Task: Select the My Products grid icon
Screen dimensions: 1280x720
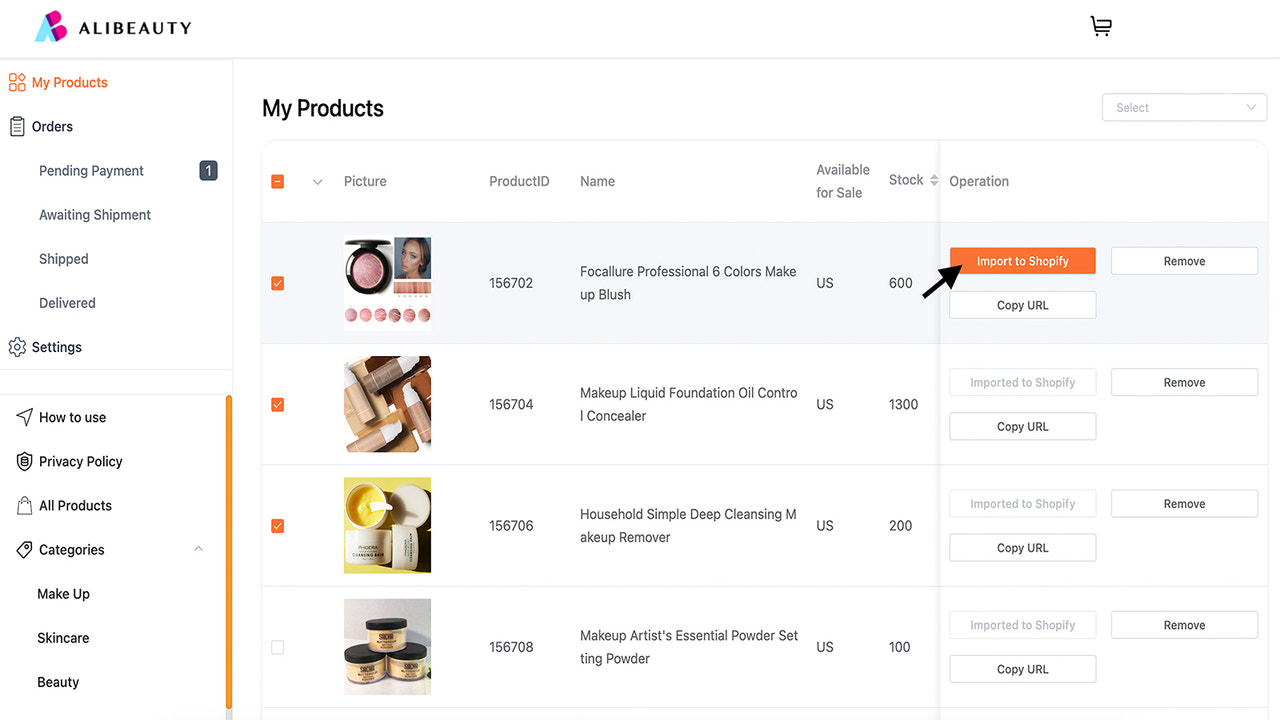Action: point(16,82)
